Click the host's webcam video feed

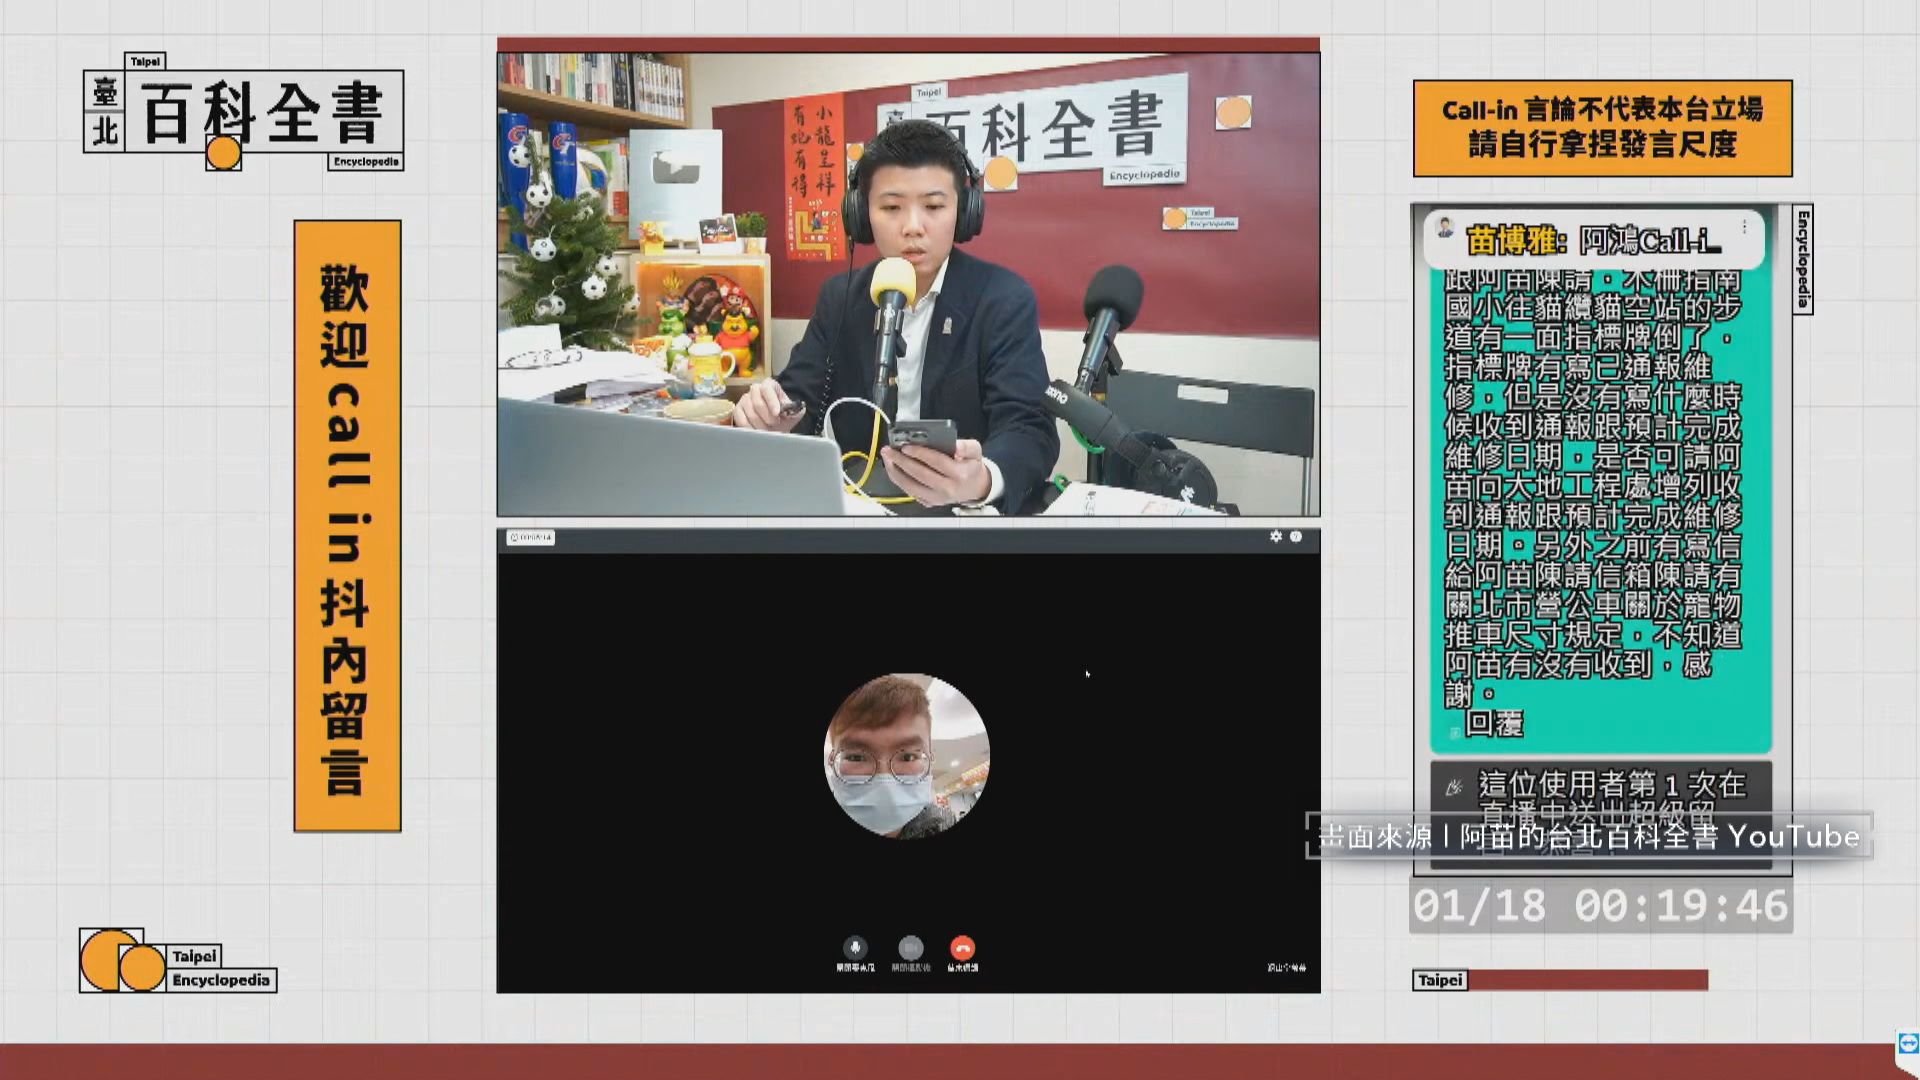[908, 285]
